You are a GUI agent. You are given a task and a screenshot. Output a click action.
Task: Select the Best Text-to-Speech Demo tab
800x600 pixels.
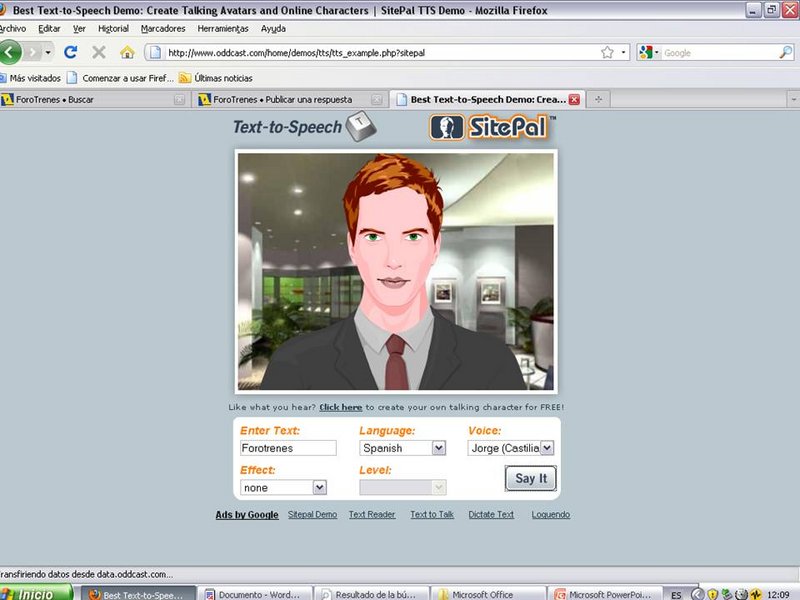481,99
